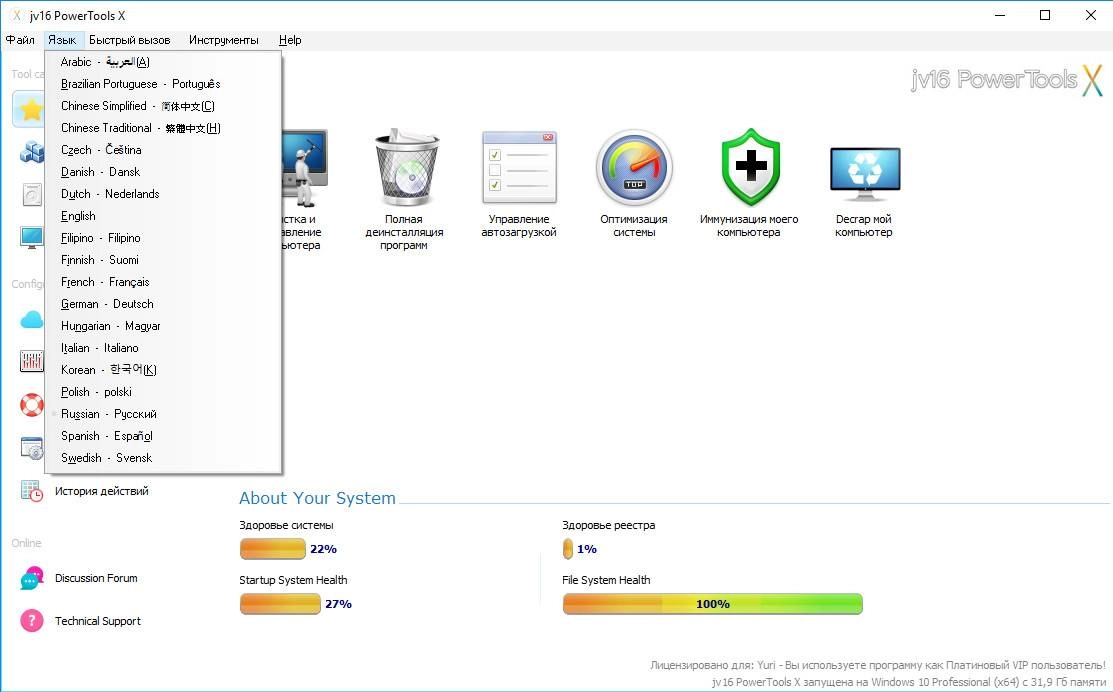Click the Оптимизация системы label
1113x692 pixels.
click(634, 226)
